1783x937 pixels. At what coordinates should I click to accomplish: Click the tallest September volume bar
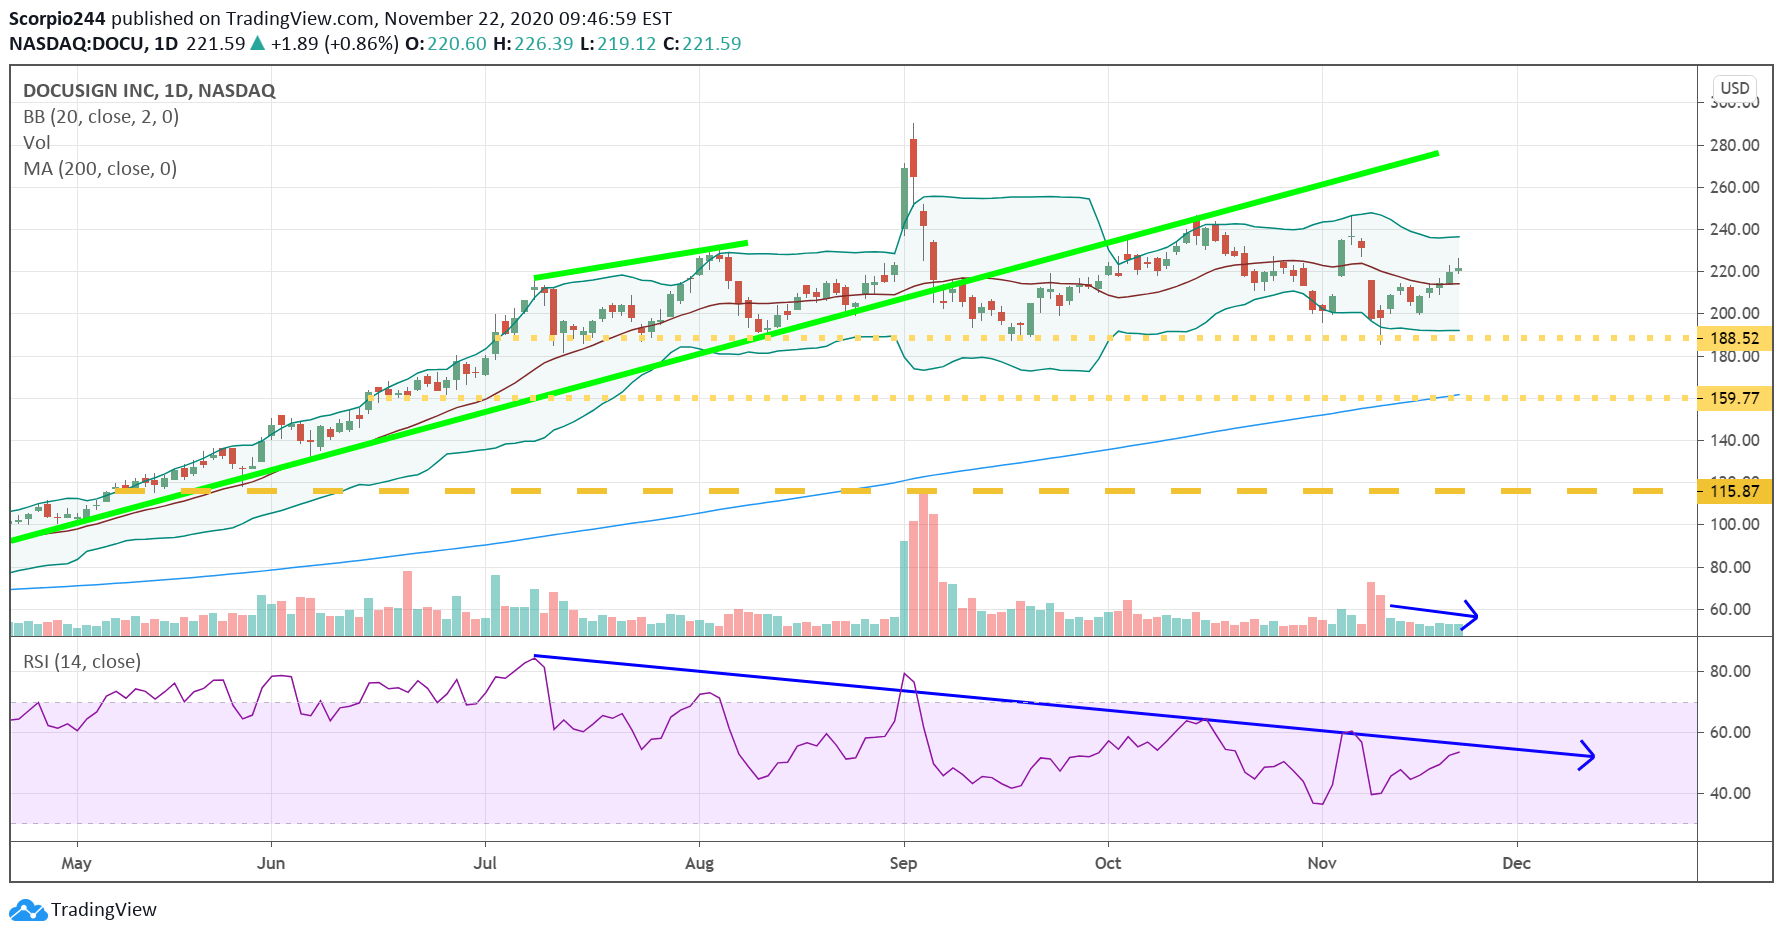(x=924, y=563)
